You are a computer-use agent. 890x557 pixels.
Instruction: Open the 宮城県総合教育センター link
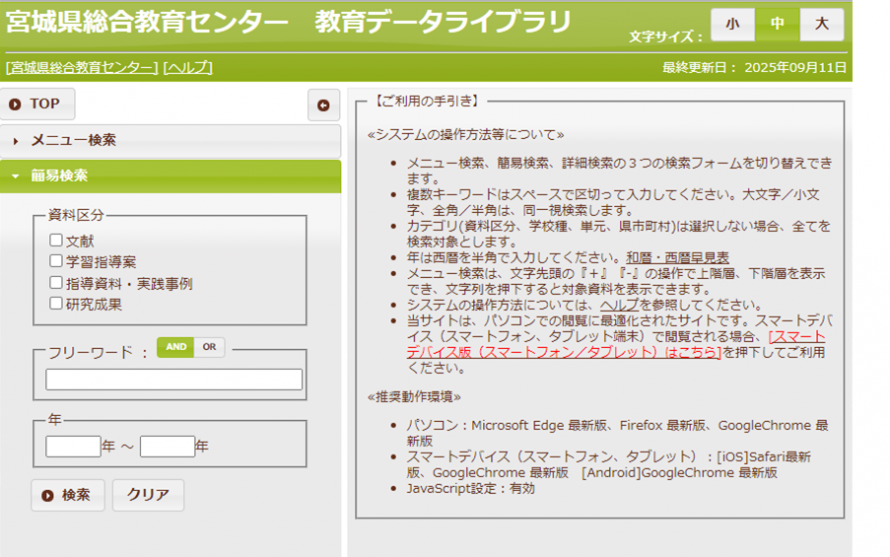point(82,67)
